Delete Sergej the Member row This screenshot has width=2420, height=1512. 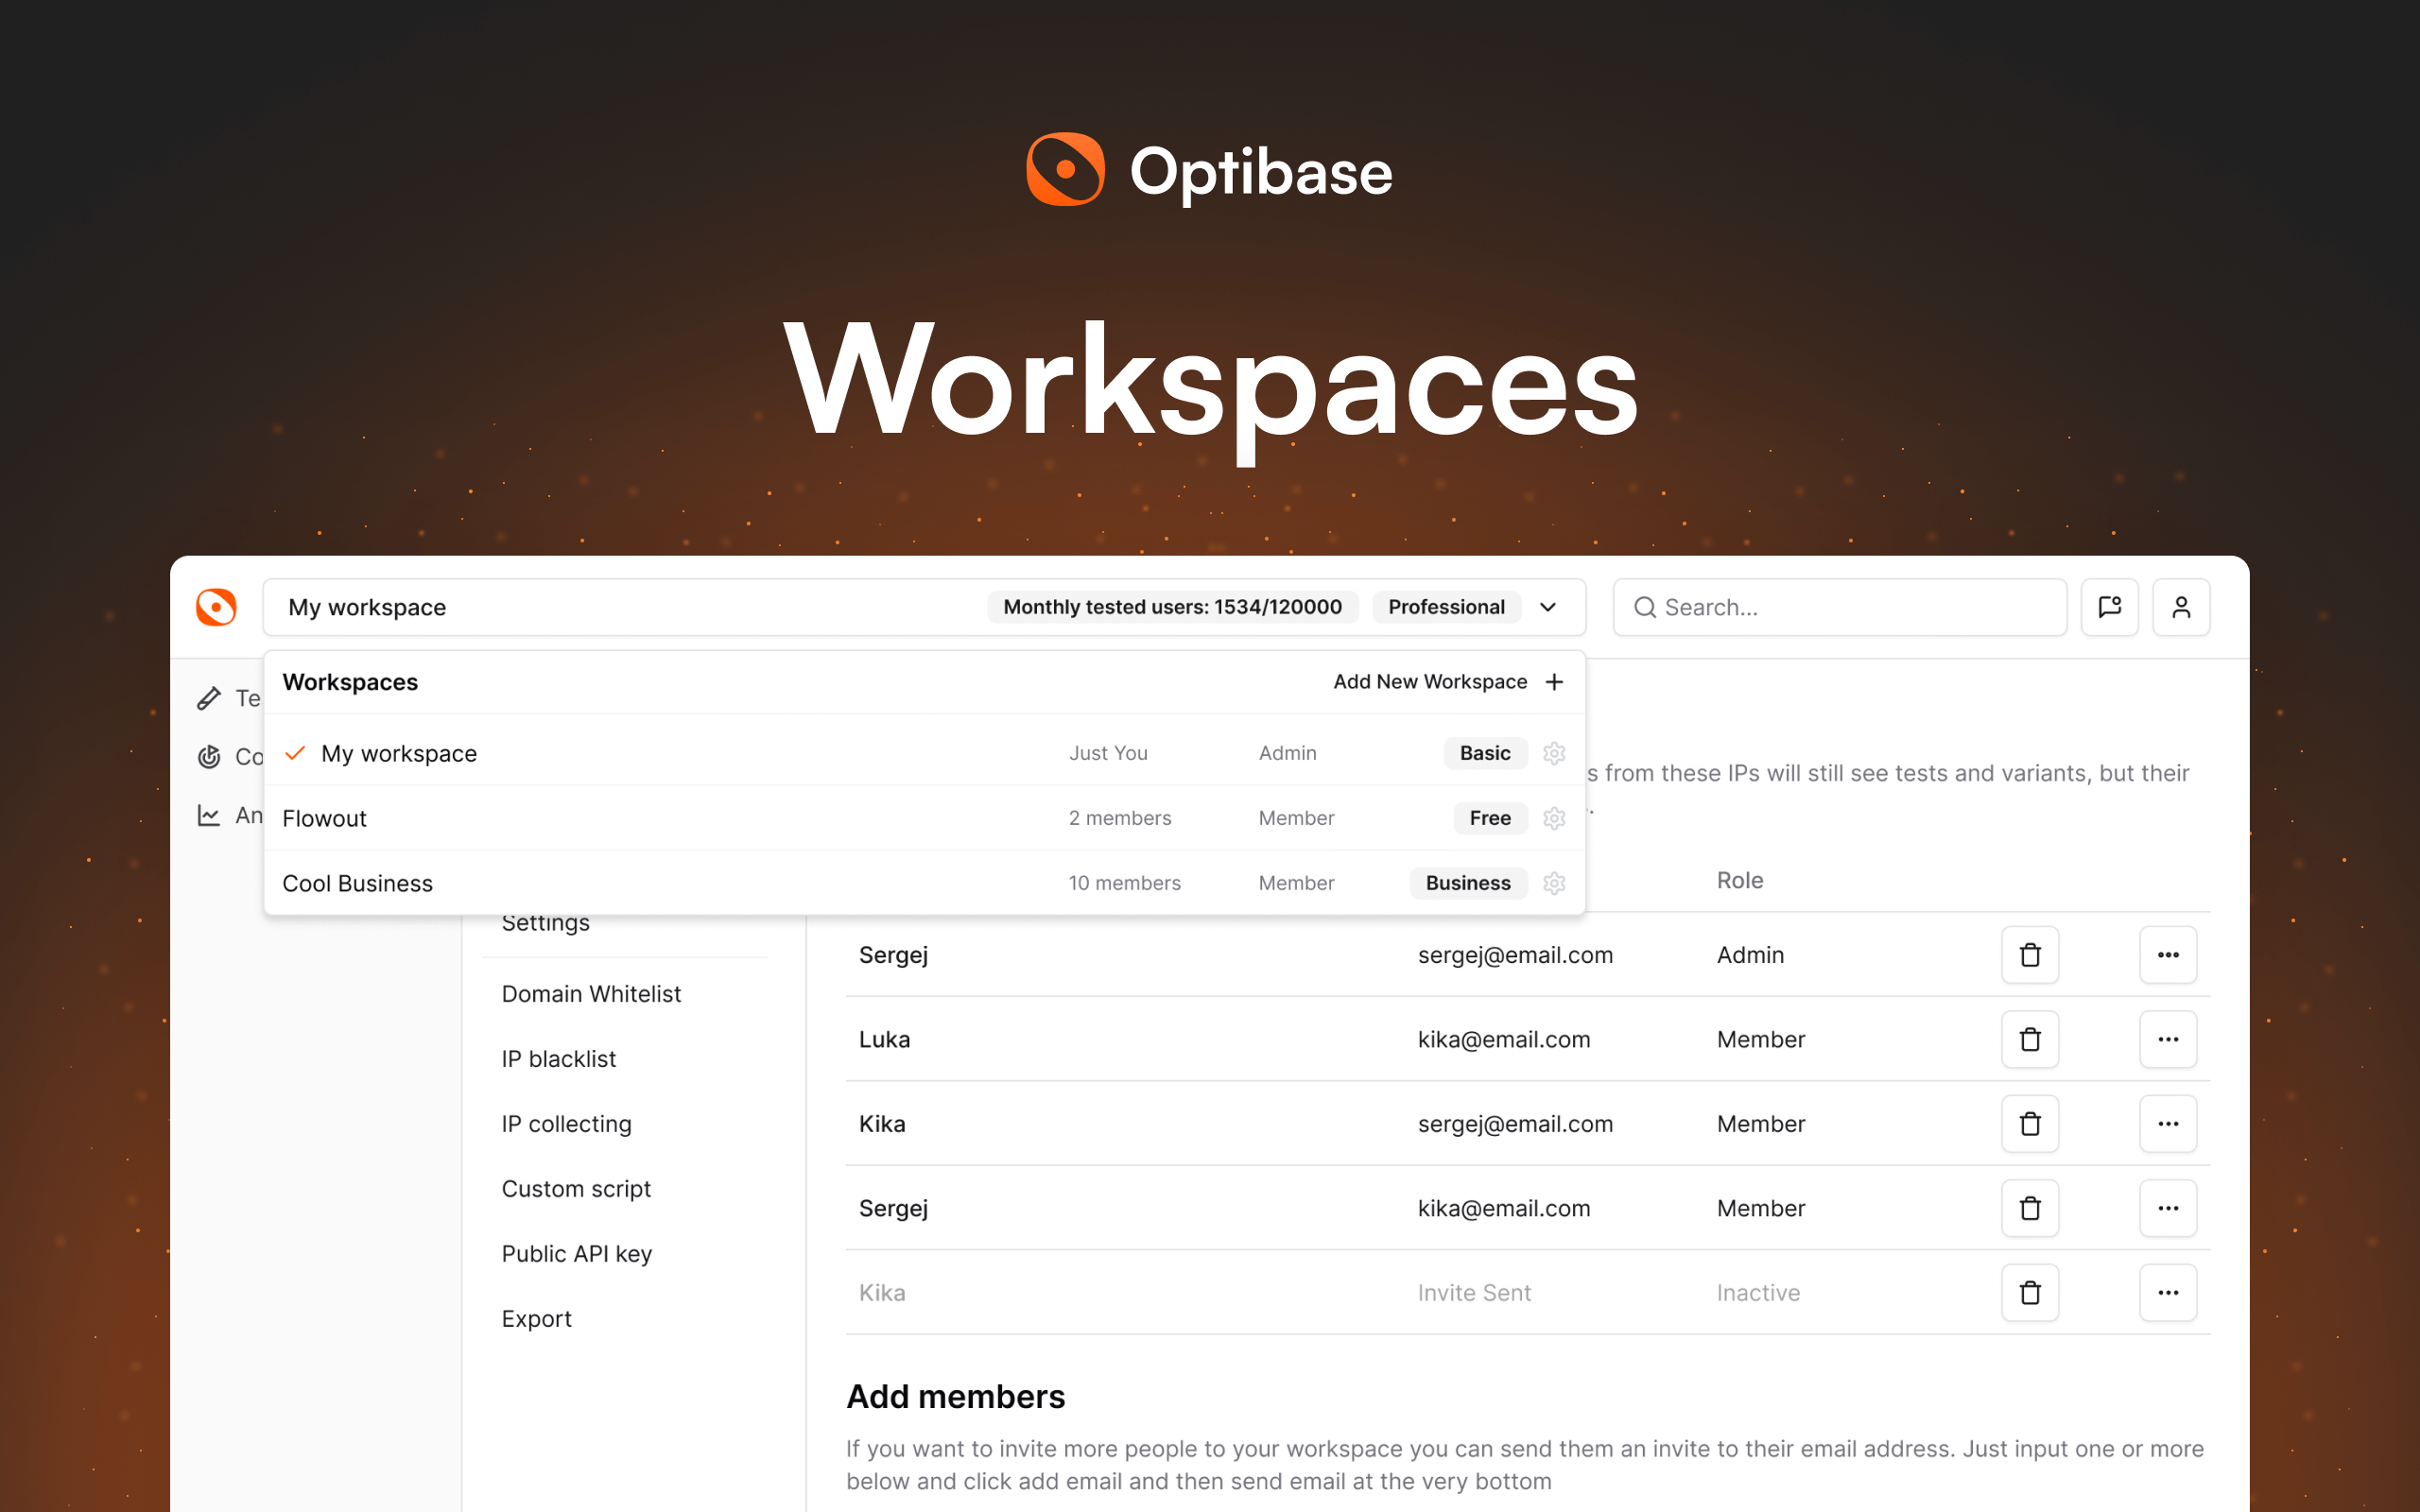[x=2030, y=1208]
